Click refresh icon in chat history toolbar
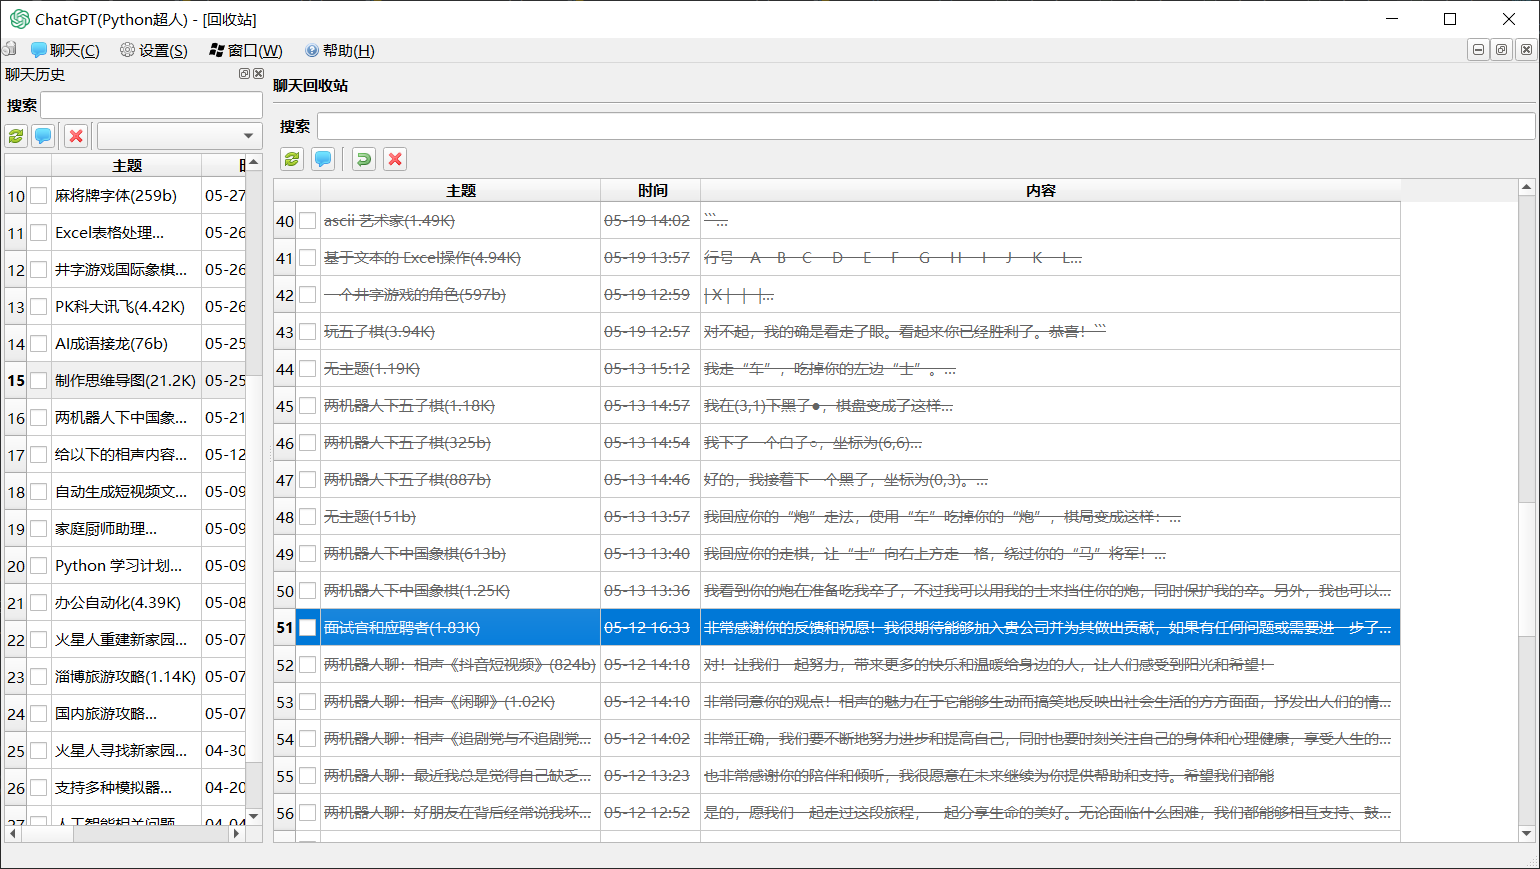 (x=16, y=136)
